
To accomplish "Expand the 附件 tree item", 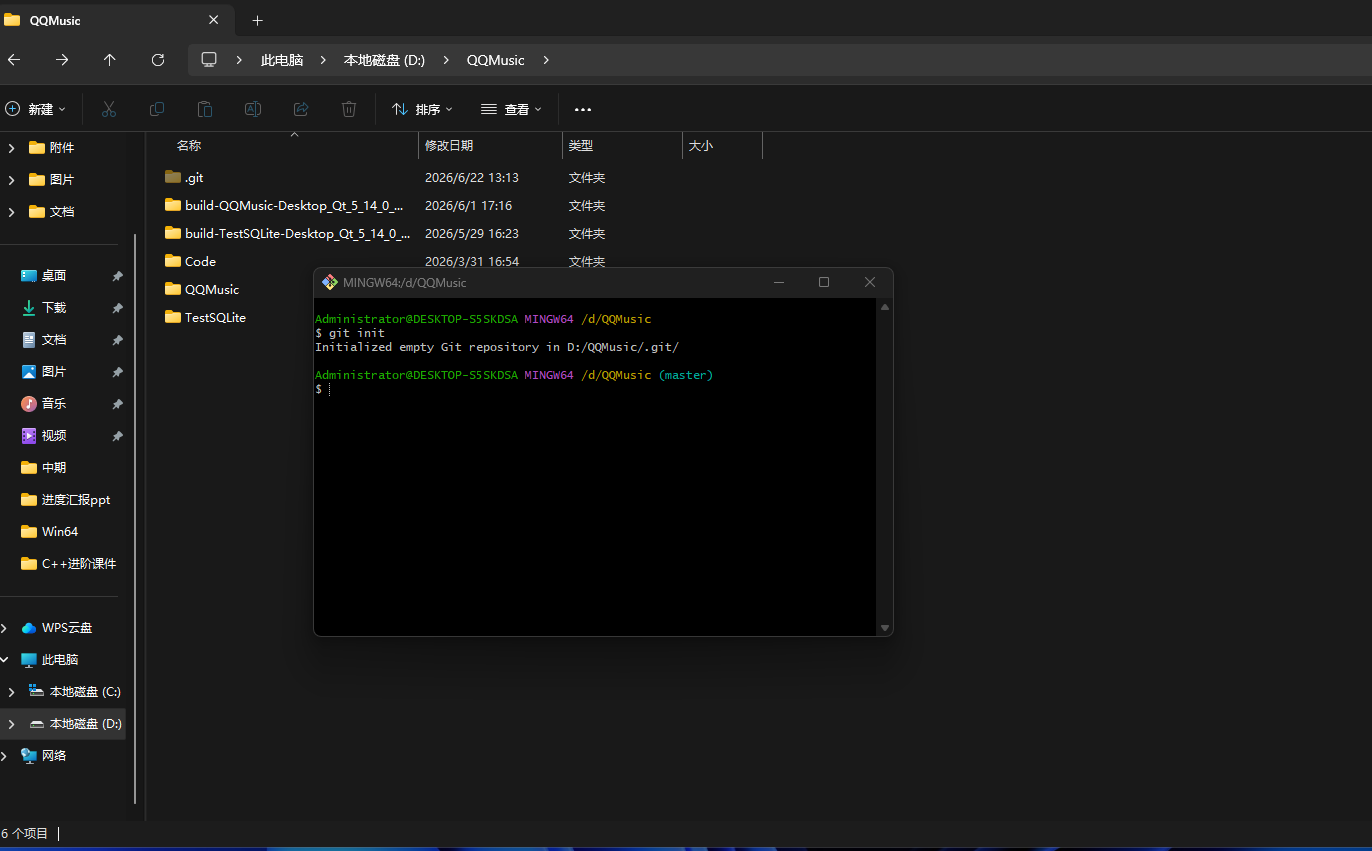I will click(11, 148).
